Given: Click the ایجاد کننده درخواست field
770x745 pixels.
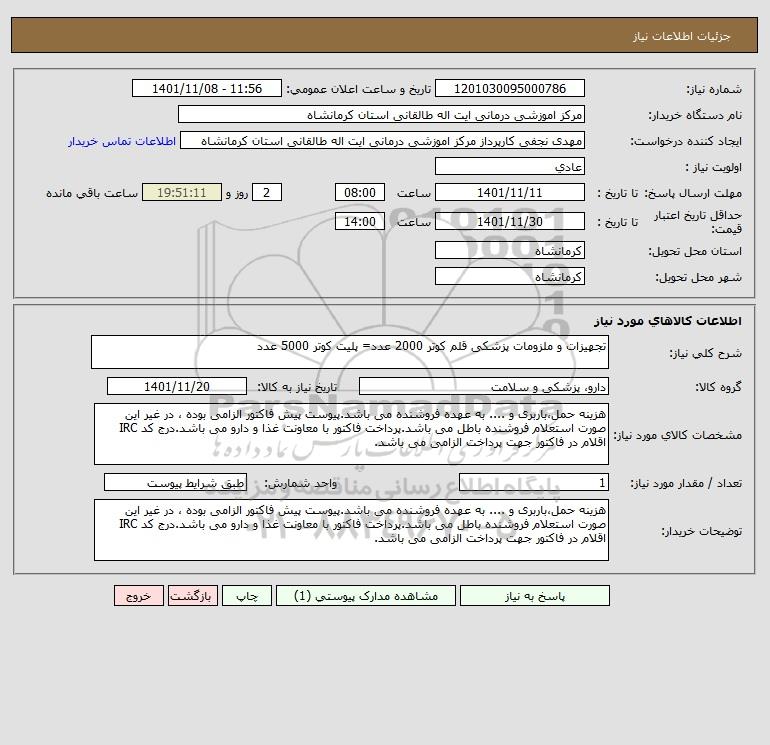Looking at the screenshot, I should tap(382, 140).
